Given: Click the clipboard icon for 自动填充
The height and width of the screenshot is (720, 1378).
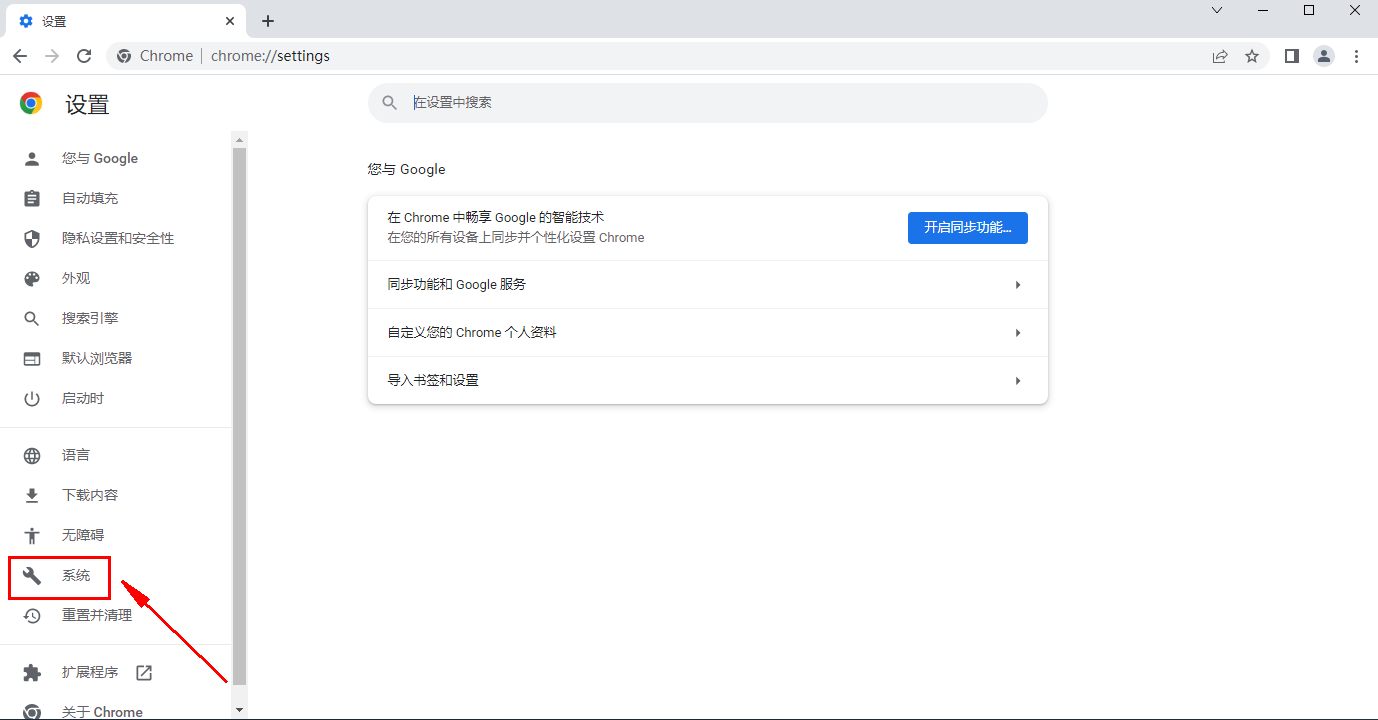Looking at the screenshot, I should point(32,198).
